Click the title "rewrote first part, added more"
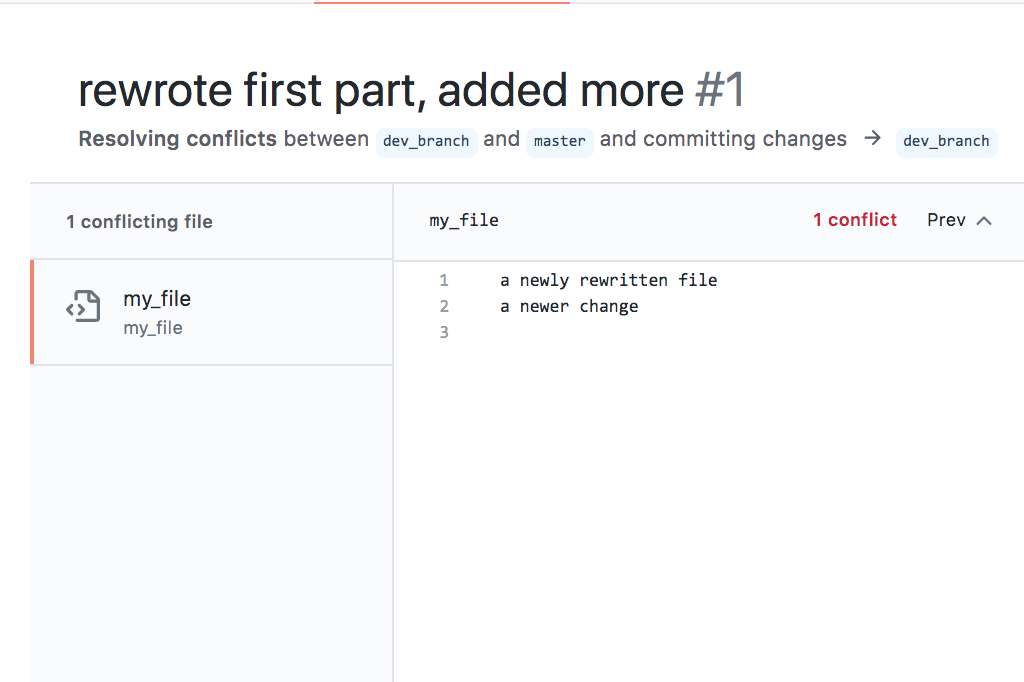Viewport: 1024px width, 682px height. pos(380,92)
